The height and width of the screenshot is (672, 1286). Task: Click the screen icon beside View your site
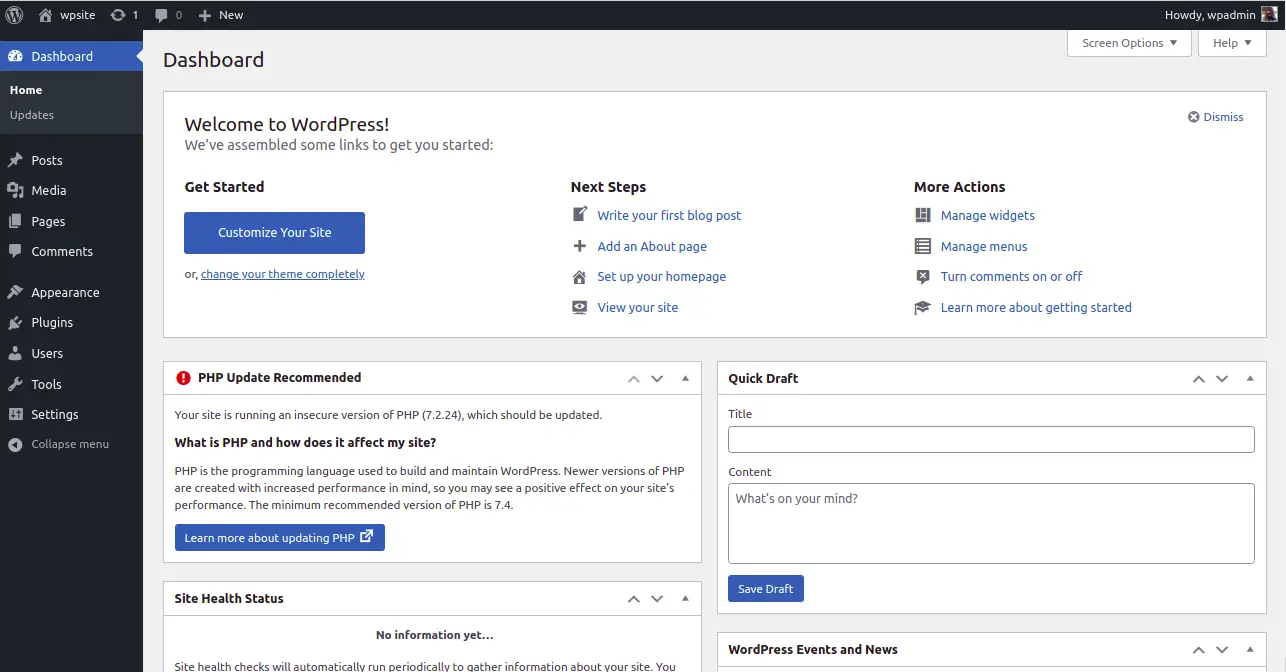(x=580, y=307)
